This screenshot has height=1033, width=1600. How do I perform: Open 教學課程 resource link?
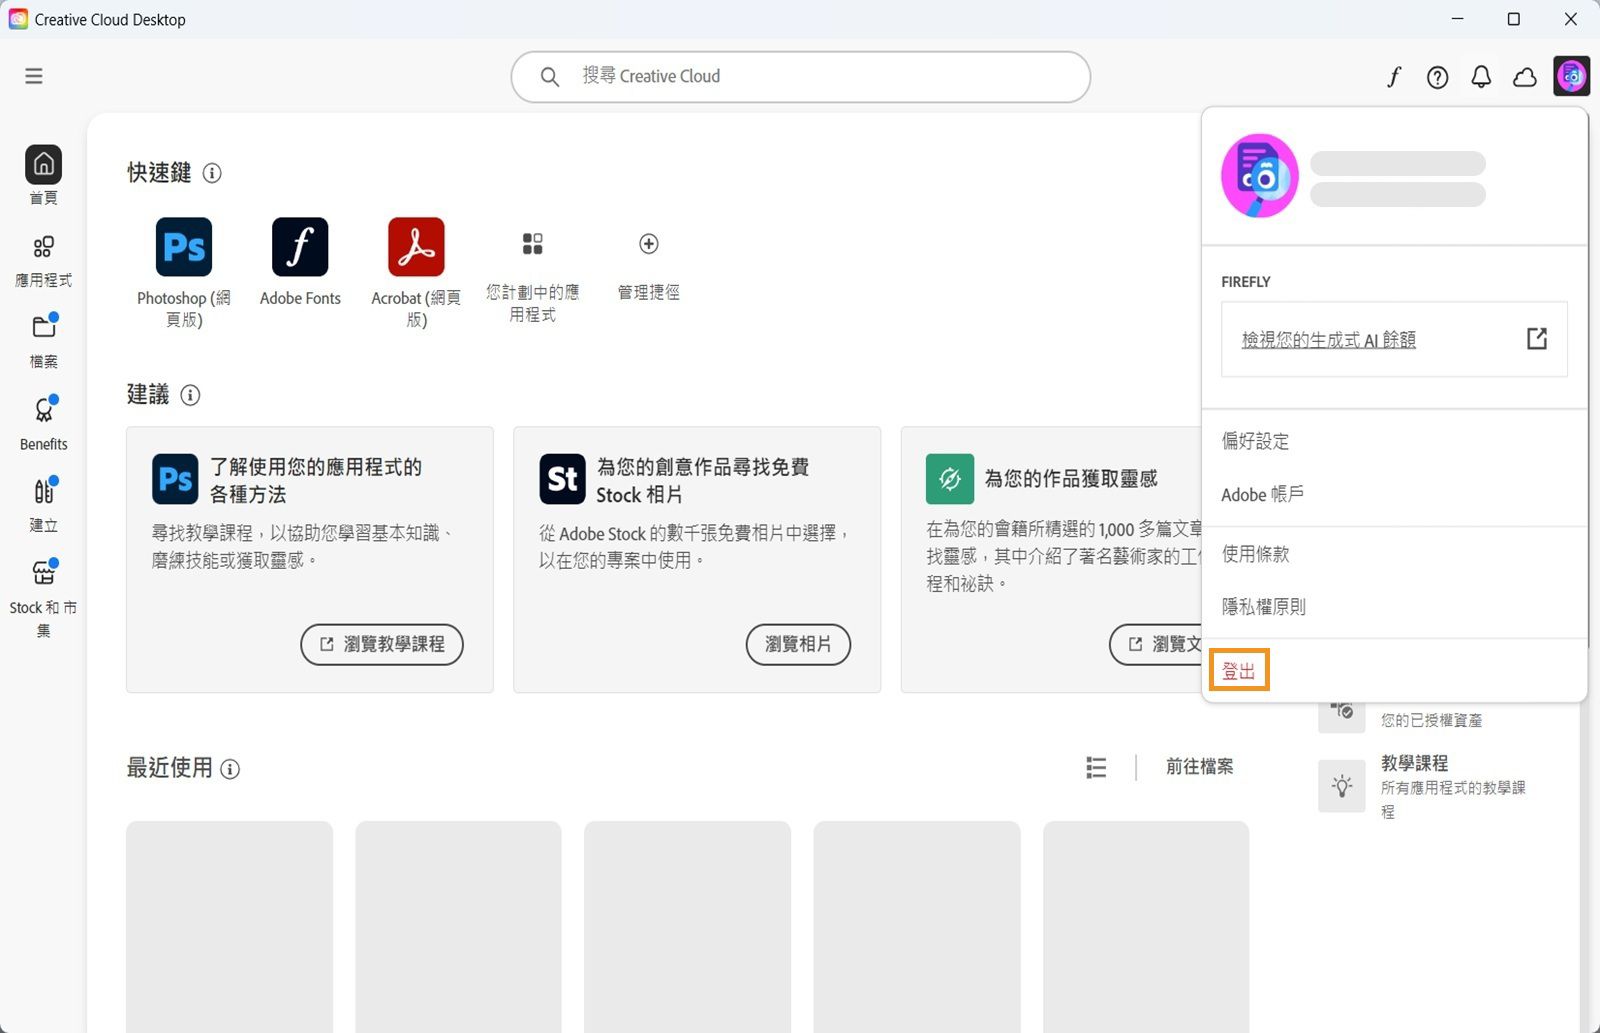pyautogui.click(x=1414, y=763)
